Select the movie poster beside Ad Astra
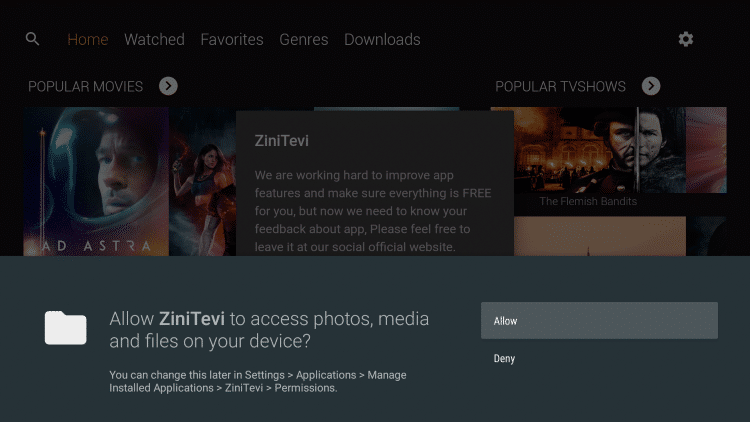Image resolution: width=750 pixels, height=422 pixels. [202, 181]
